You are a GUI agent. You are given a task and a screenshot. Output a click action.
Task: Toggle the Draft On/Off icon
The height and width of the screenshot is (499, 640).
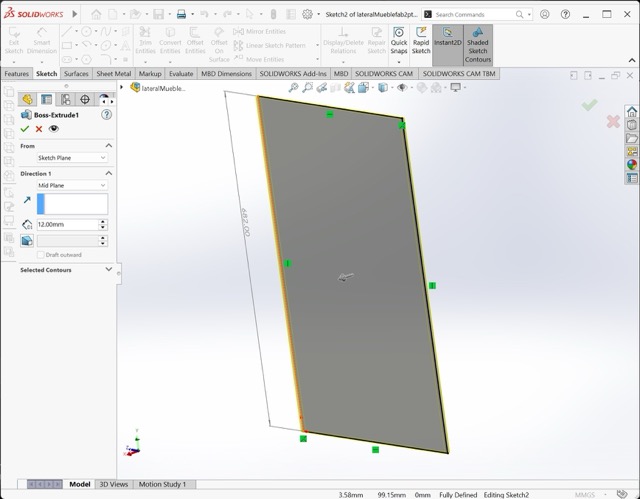tap(27, 241)
